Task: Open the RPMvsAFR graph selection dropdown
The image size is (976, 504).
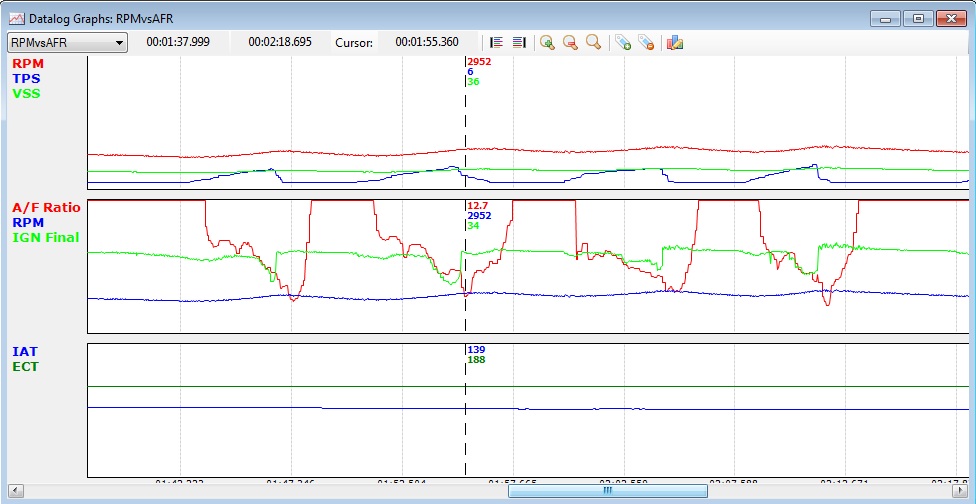Action: tap(67, 42)
